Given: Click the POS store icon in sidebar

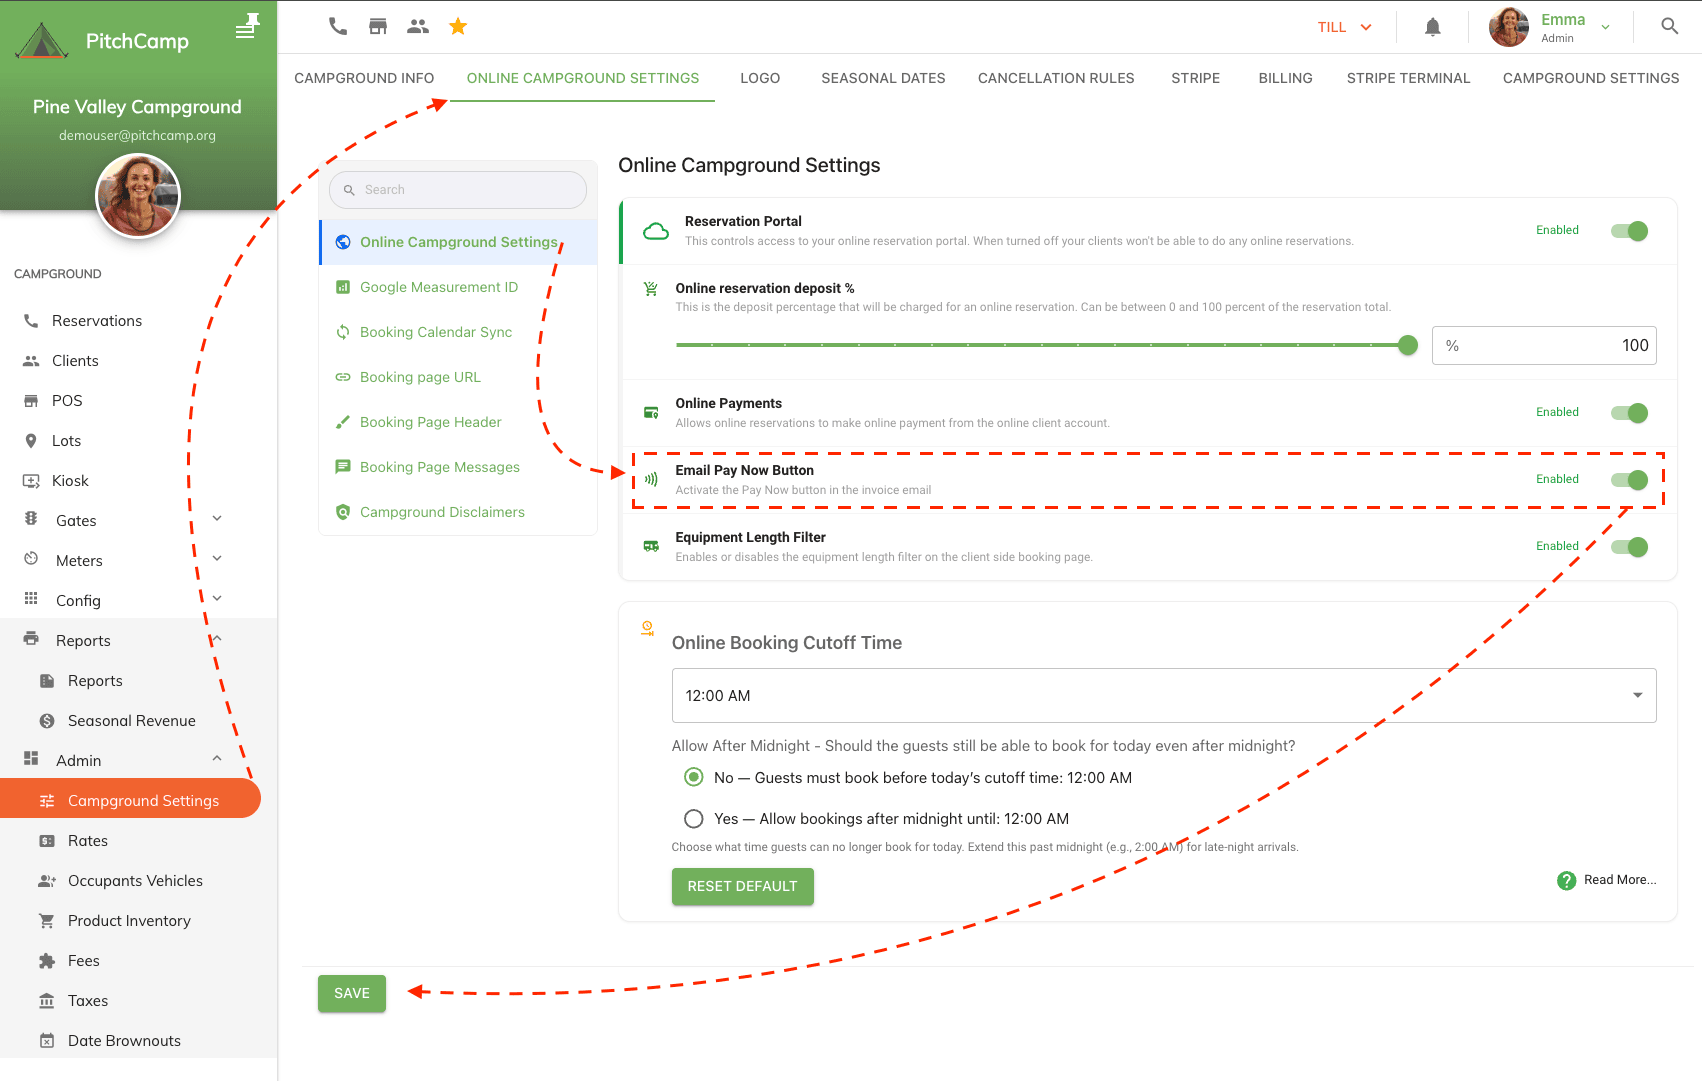Looking at the screenshot, I should [x=31, y=401].
